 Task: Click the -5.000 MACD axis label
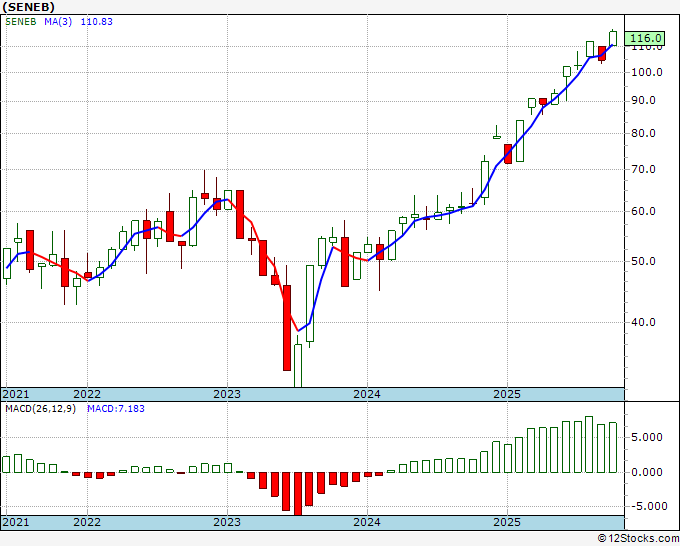pos(648,507)
